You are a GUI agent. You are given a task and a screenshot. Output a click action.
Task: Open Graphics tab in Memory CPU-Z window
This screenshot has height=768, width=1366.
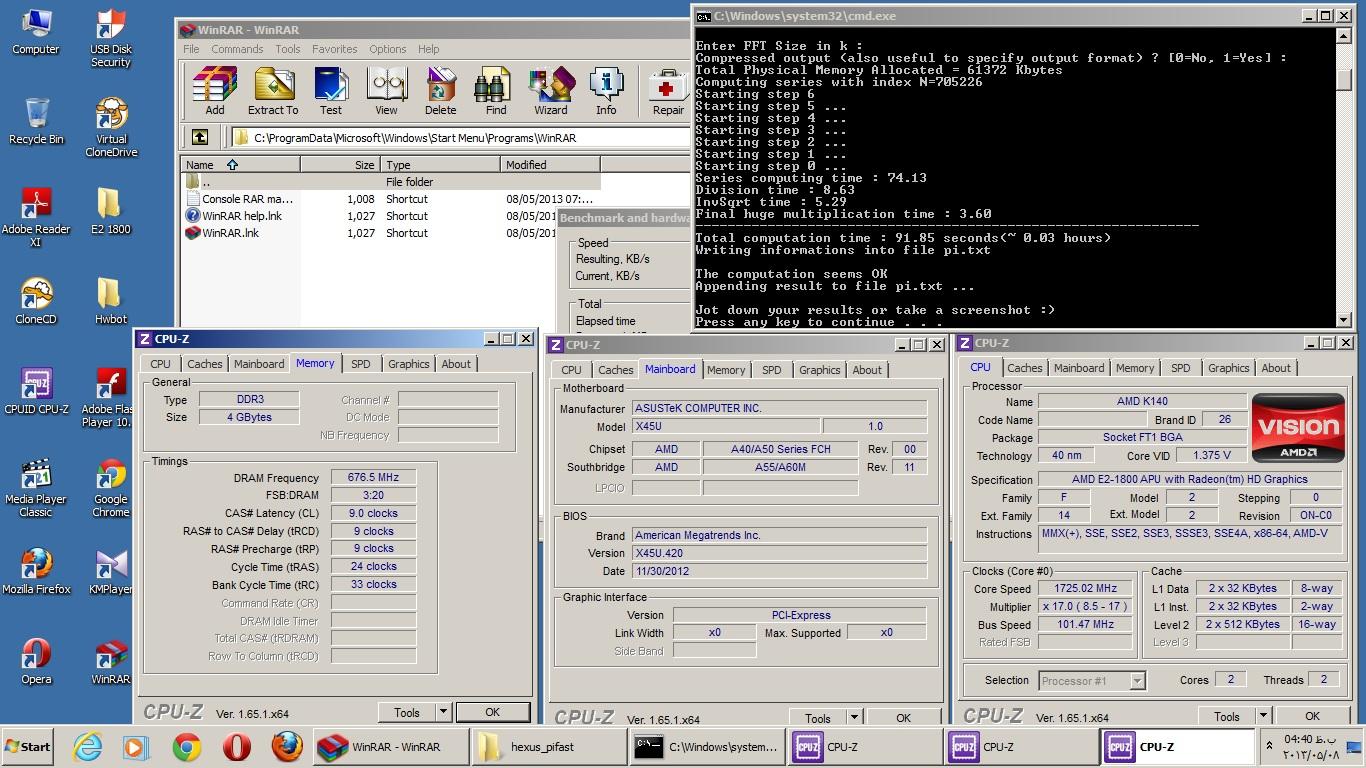click(409, 364)
